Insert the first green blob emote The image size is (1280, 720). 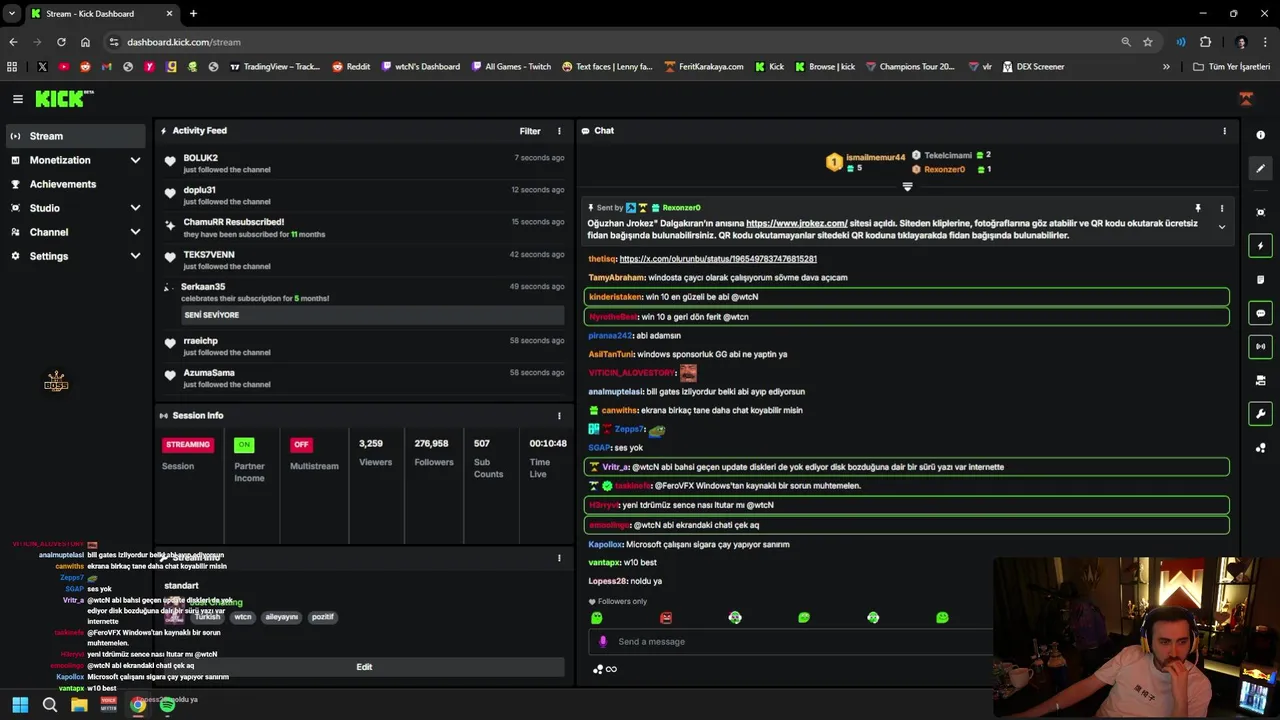[x=597, y=618]
